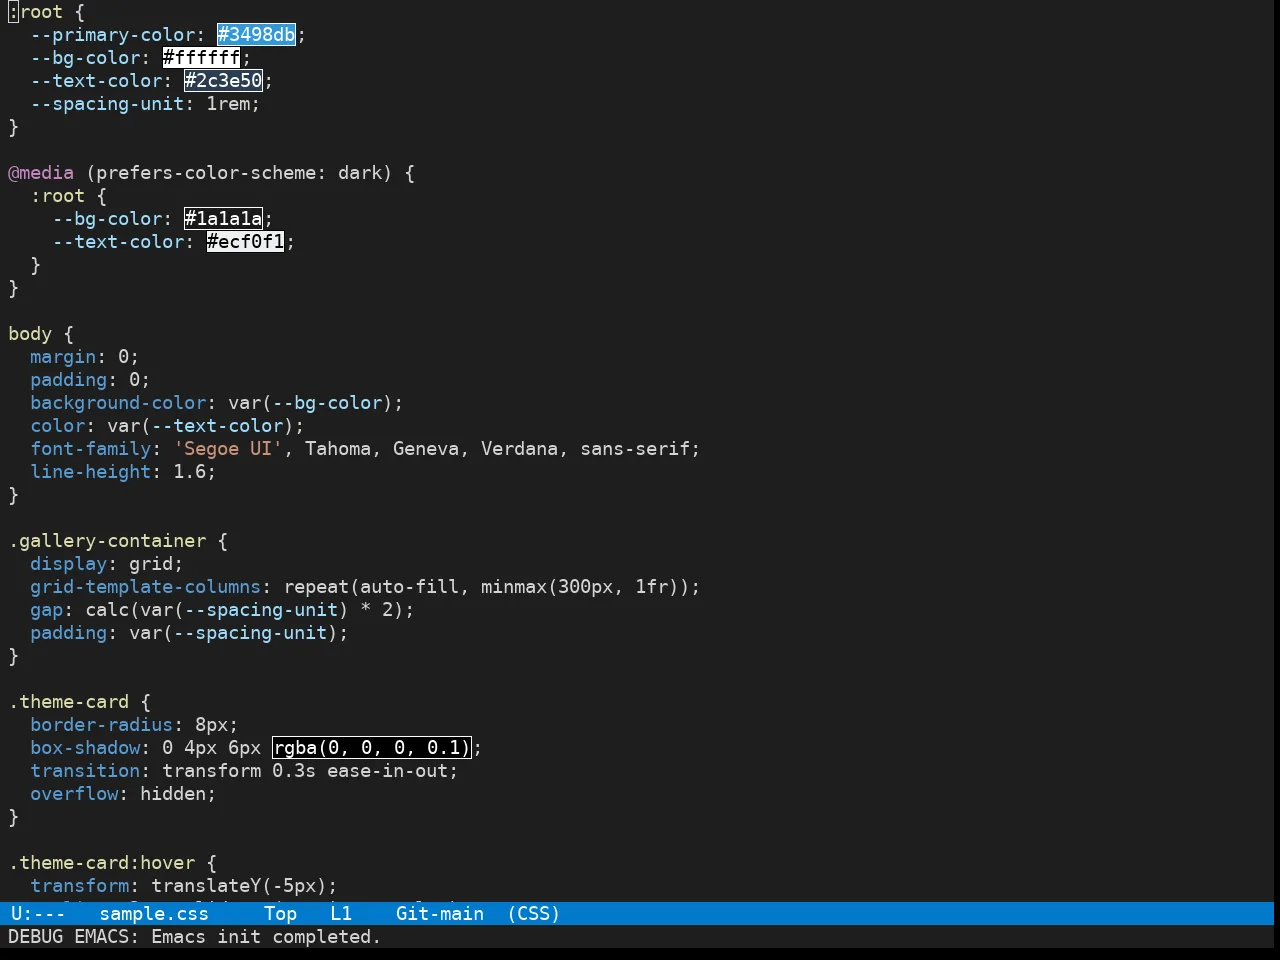Click the #ffffff color value
The height and width of the screenshot is (960, 1280).
tap(202, 58)
